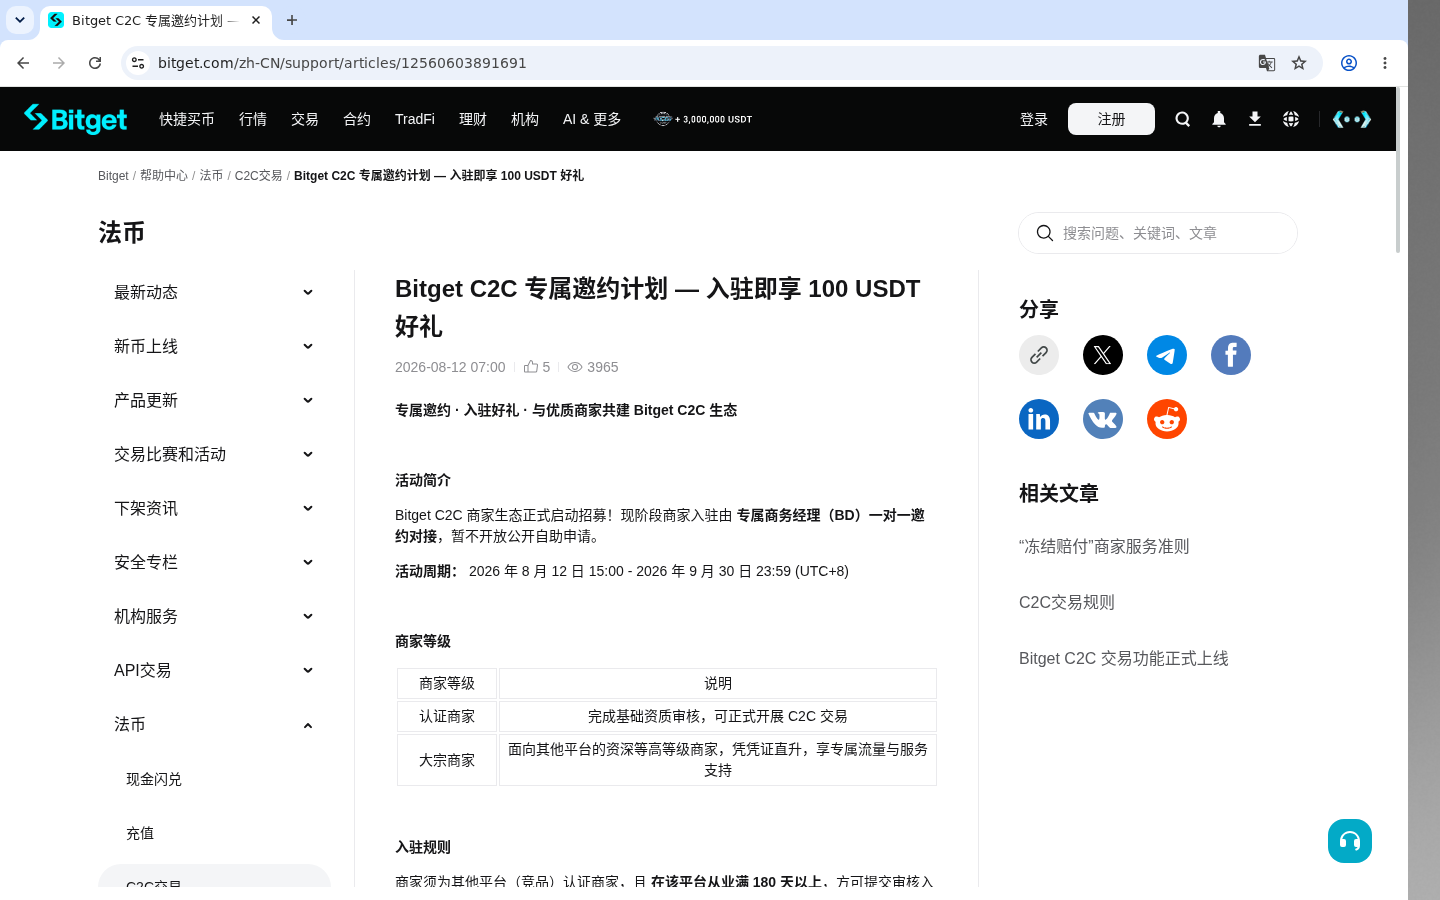Click 登录 login link
Screen dimensions: 1440x900
point(1034,119)
